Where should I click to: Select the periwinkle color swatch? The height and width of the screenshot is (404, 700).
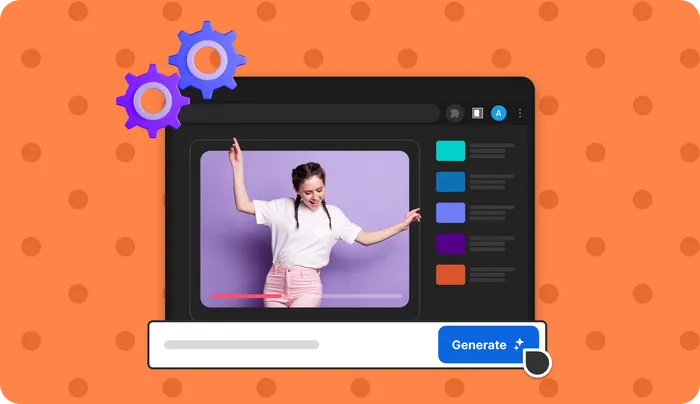pos(450,213)
